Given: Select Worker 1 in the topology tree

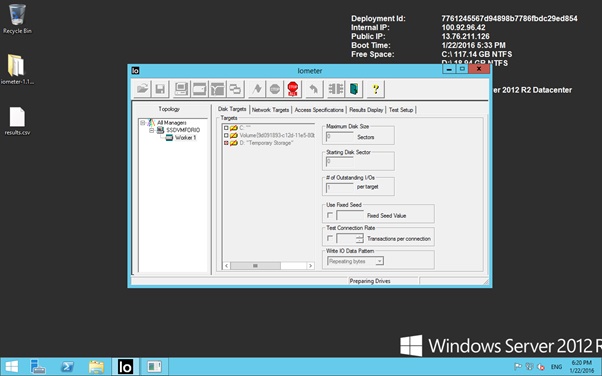Looking at the screenshot, I should pyautogui.click(x=185, y=137).
